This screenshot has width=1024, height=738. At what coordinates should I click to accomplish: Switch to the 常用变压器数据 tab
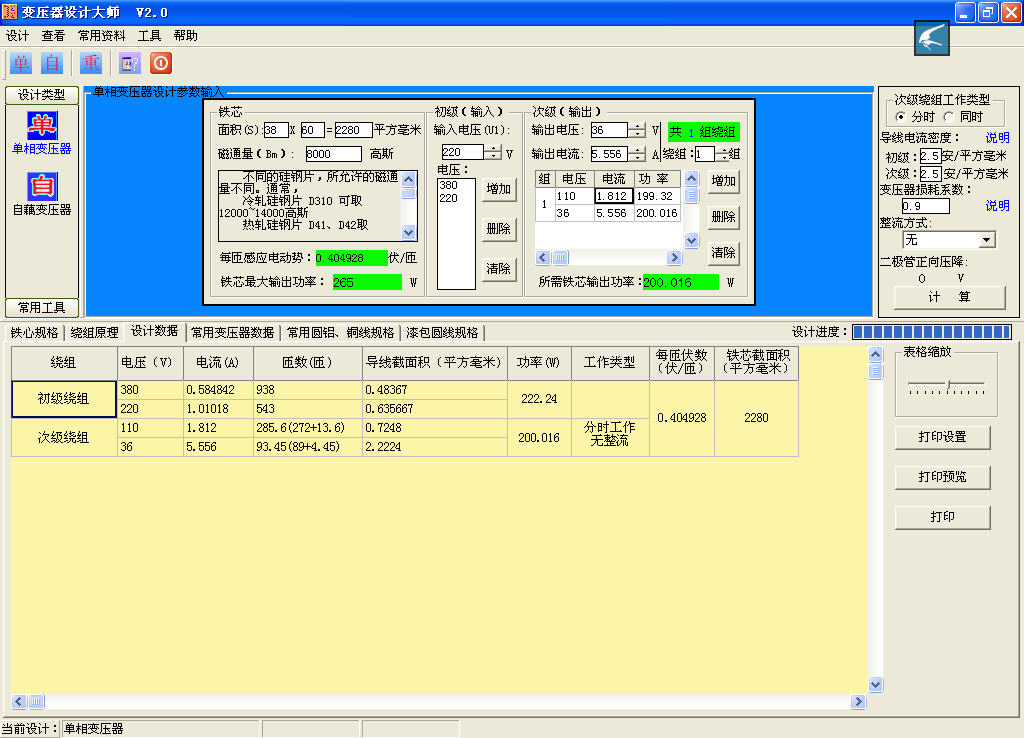click(232, 332)
